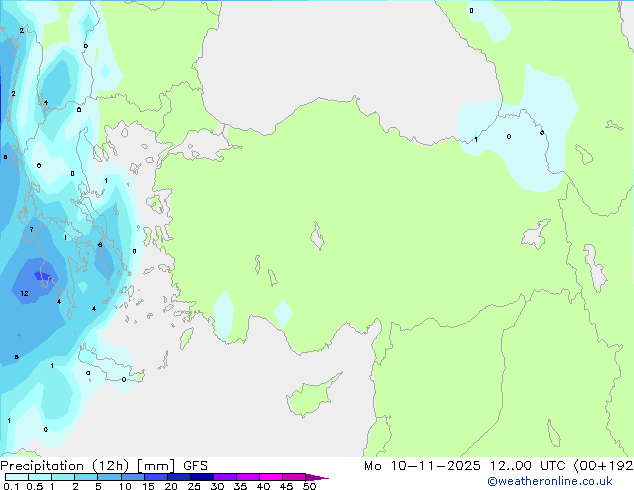The image size is (634, 490).
Task: Click the 30–35 mm purple legend swatch
Action: click(x=224, y=477)
